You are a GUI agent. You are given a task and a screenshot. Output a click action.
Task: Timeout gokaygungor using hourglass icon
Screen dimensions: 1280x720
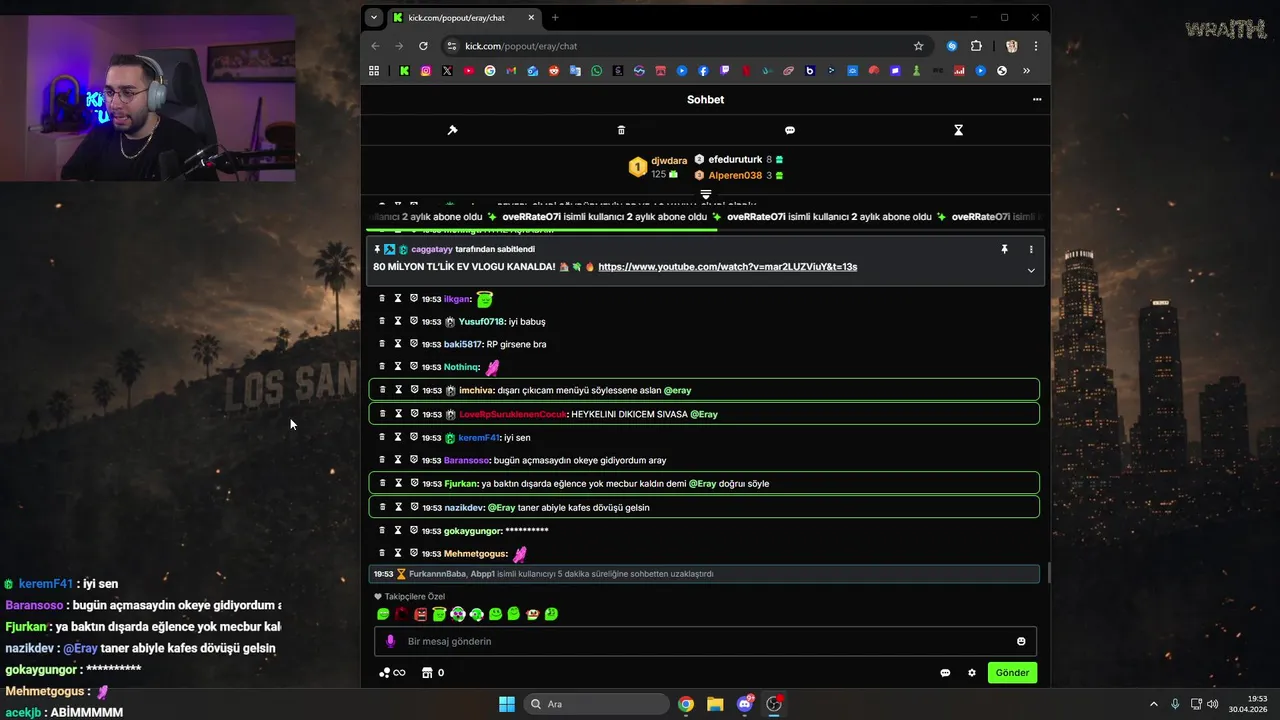(x=398, y=530)
